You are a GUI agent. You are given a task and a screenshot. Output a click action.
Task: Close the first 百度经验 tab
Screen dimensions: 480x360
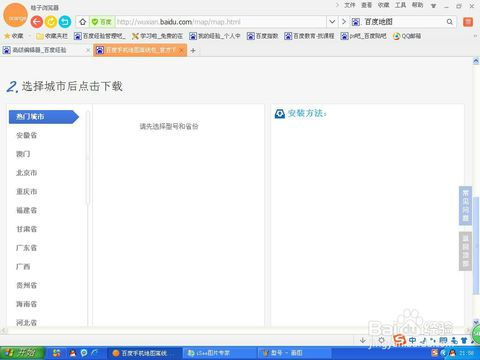point(88,50)
